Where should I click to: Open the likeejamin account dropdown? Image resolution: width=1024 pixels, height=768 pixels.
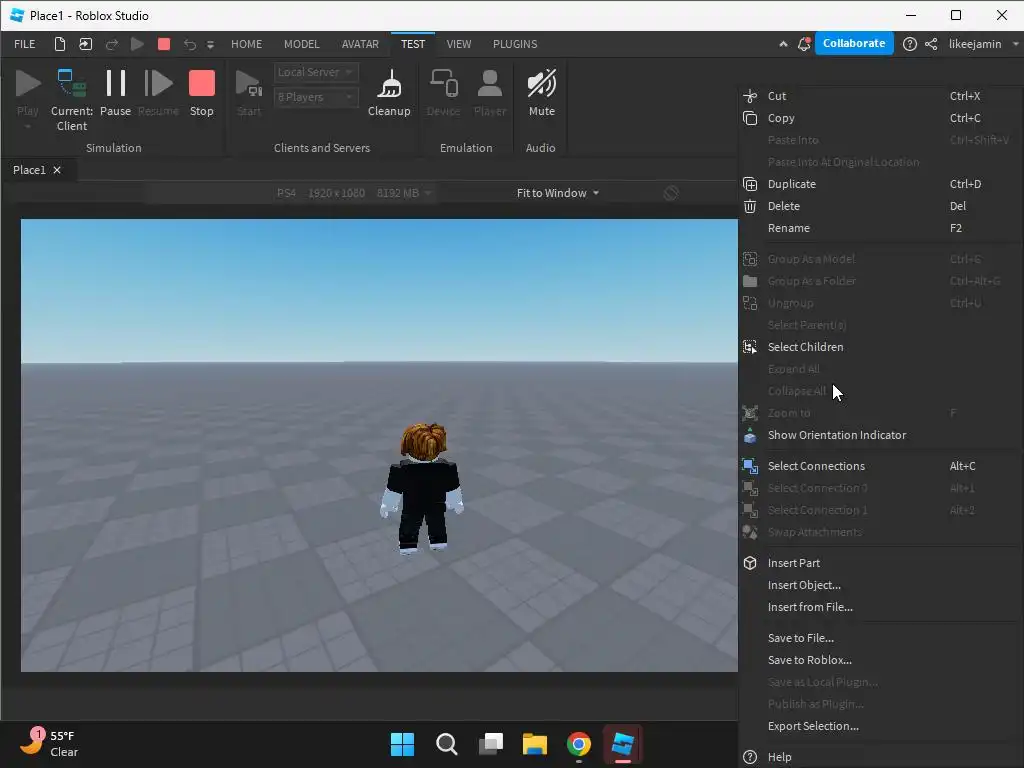pos(984,44)
